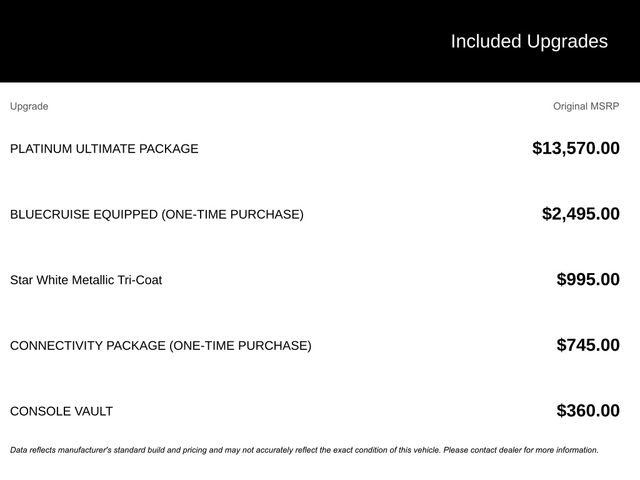Select Star White Metallic Tri-Coat upgrade
The width and height of the screenshot is (640, 480).
(86, 280)
